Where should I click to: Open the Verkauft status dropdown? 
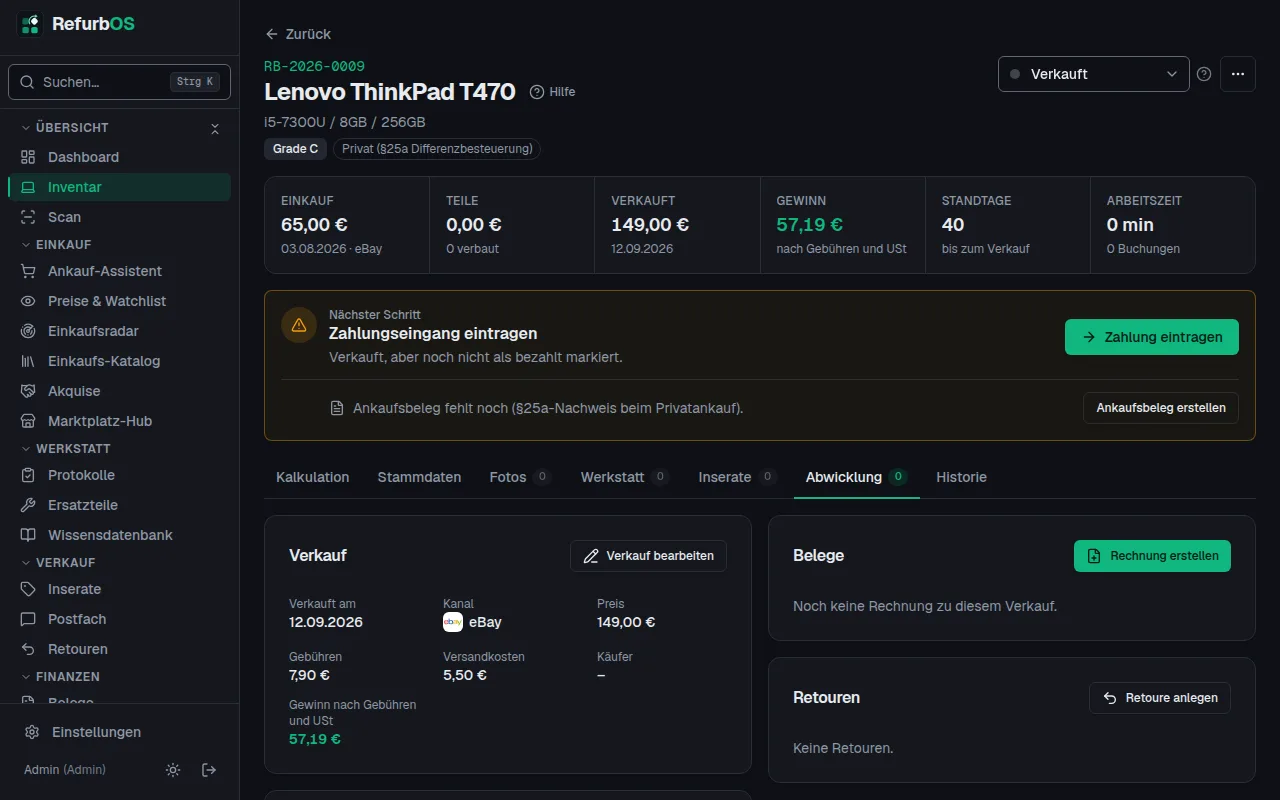1094,74
